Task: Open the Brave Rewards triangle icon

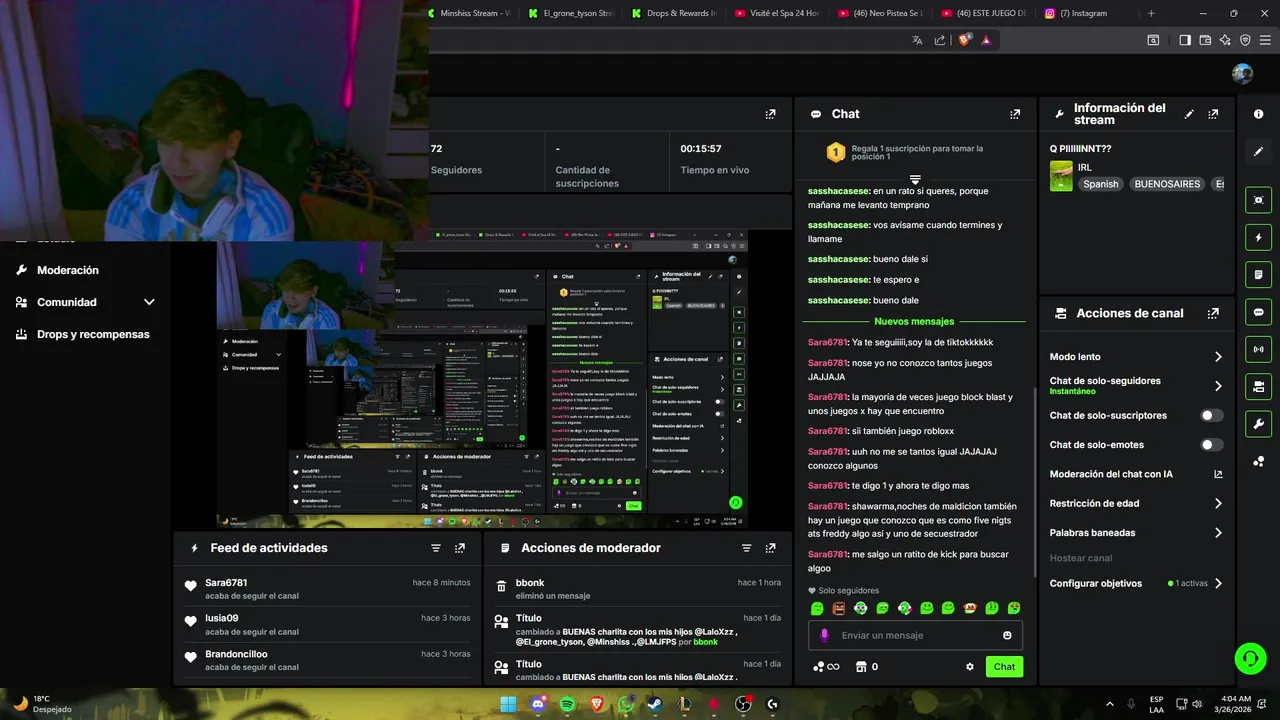Action: [986, 40]
